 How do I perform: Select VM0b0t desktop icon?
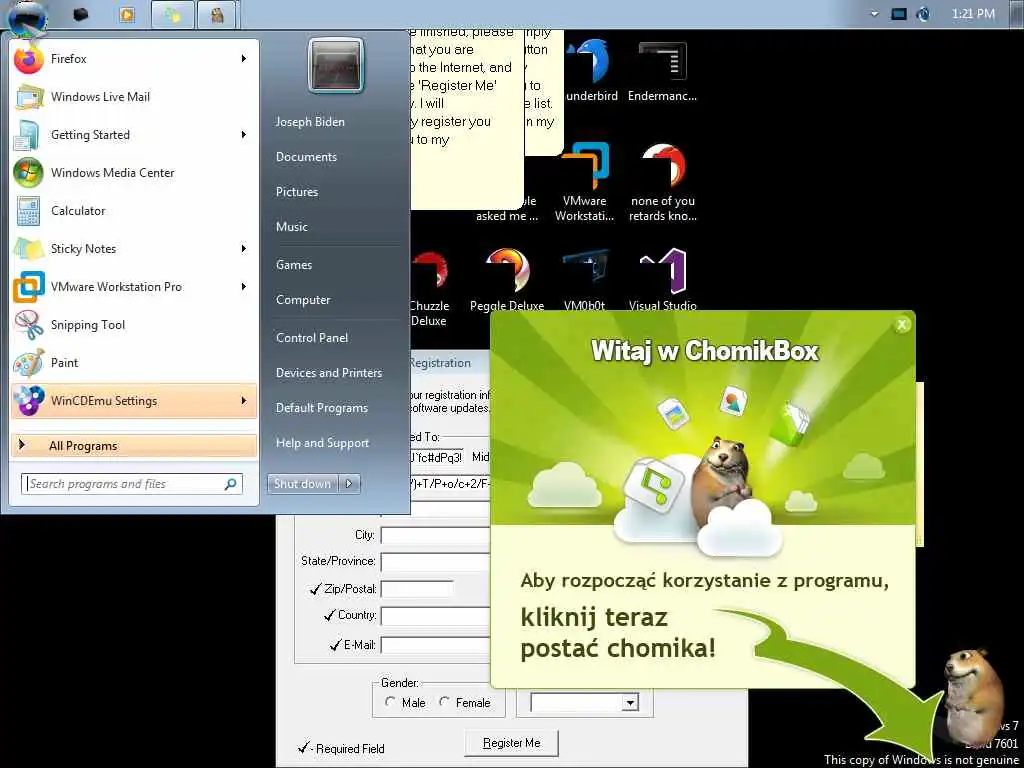[x=584, y=280]
